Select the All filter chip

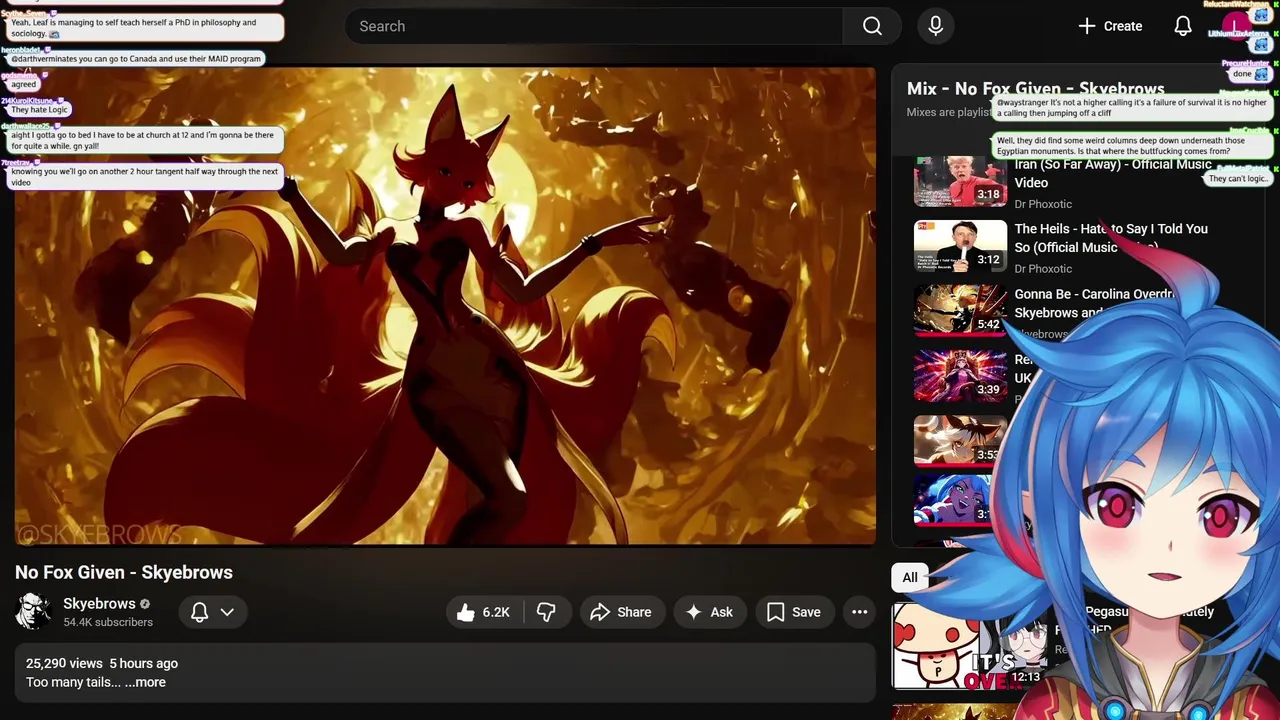click(909, 577)
